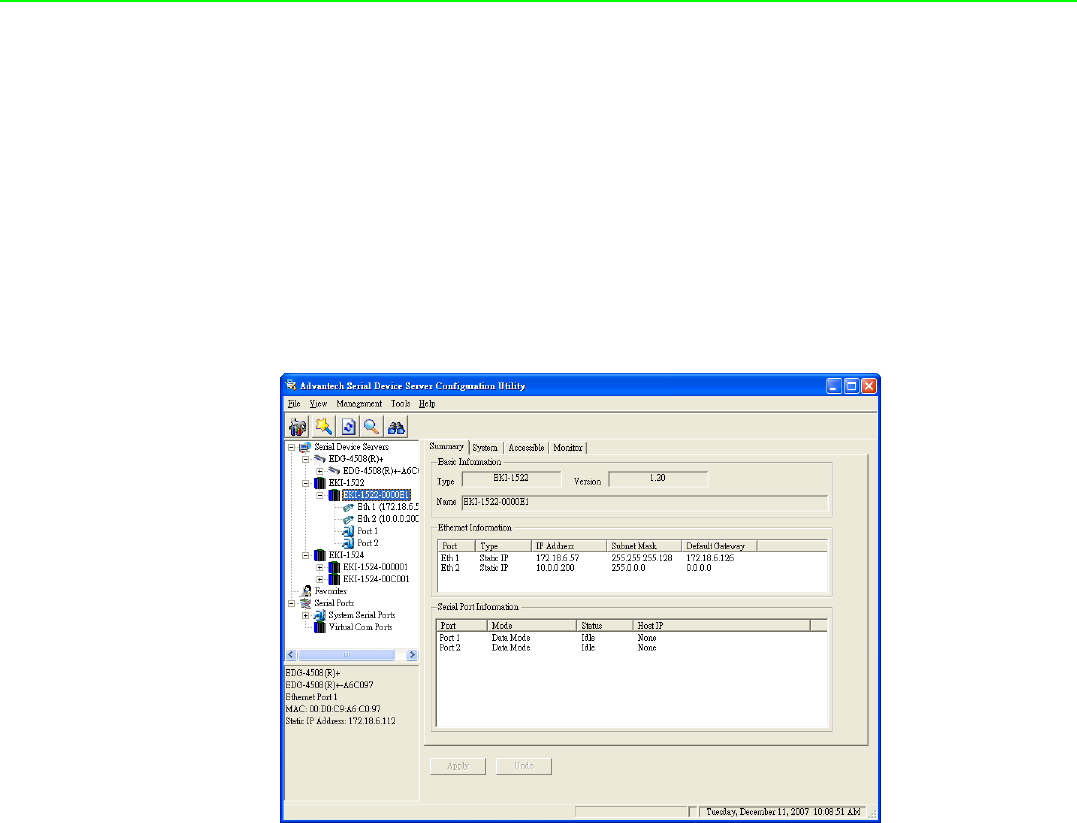Image resolution: width=1077 pixels, height=823 pixels.
Task: Click the binoculars toolbar icon
Action: click(396, 427)
